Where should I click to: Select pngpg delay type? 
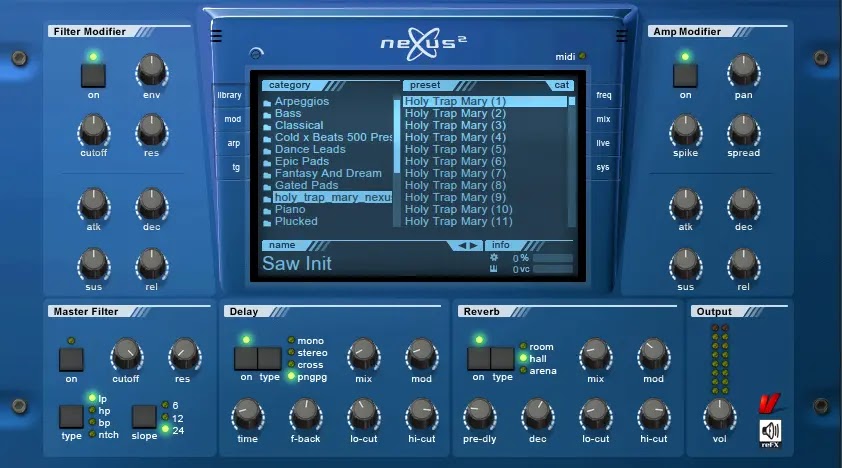click(x=291, y=376)
